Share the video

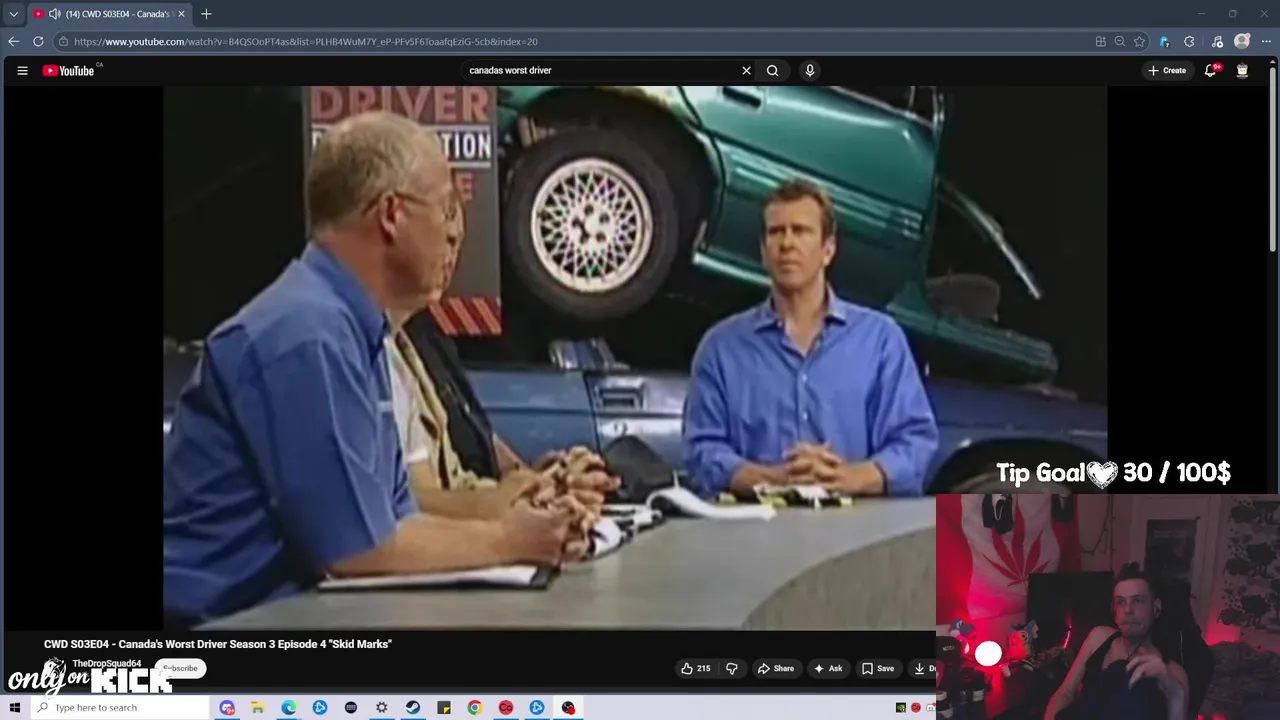tap(776, 668)
